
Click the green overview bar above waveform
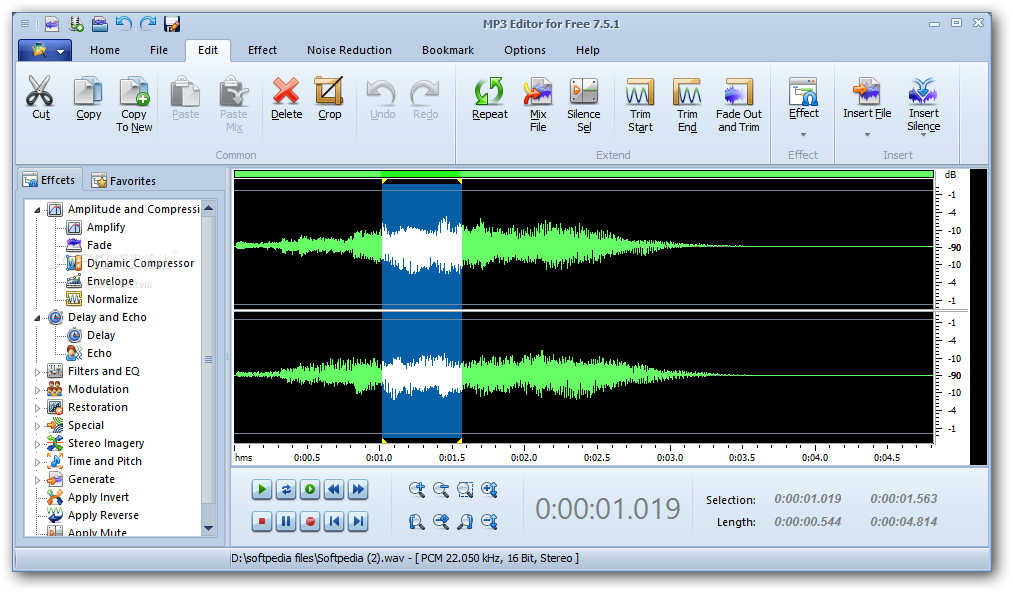pyautogui.click(x=583, y=174)
